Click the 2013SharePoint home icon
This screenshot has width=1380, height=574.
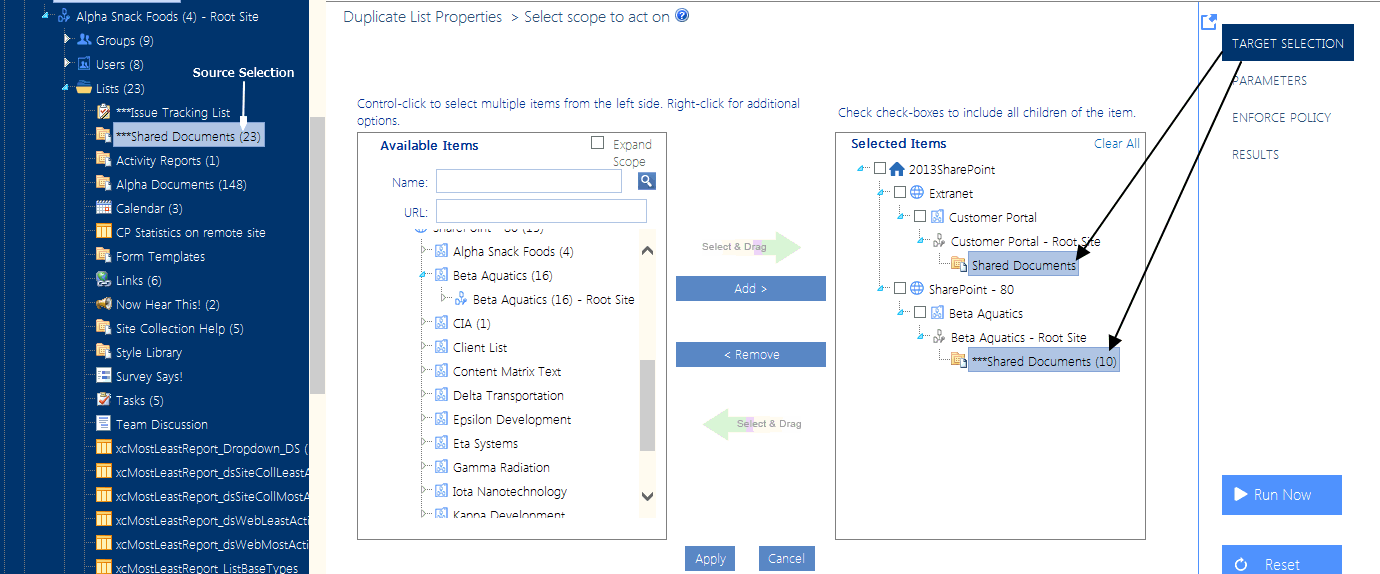click(x=897, y=169)
